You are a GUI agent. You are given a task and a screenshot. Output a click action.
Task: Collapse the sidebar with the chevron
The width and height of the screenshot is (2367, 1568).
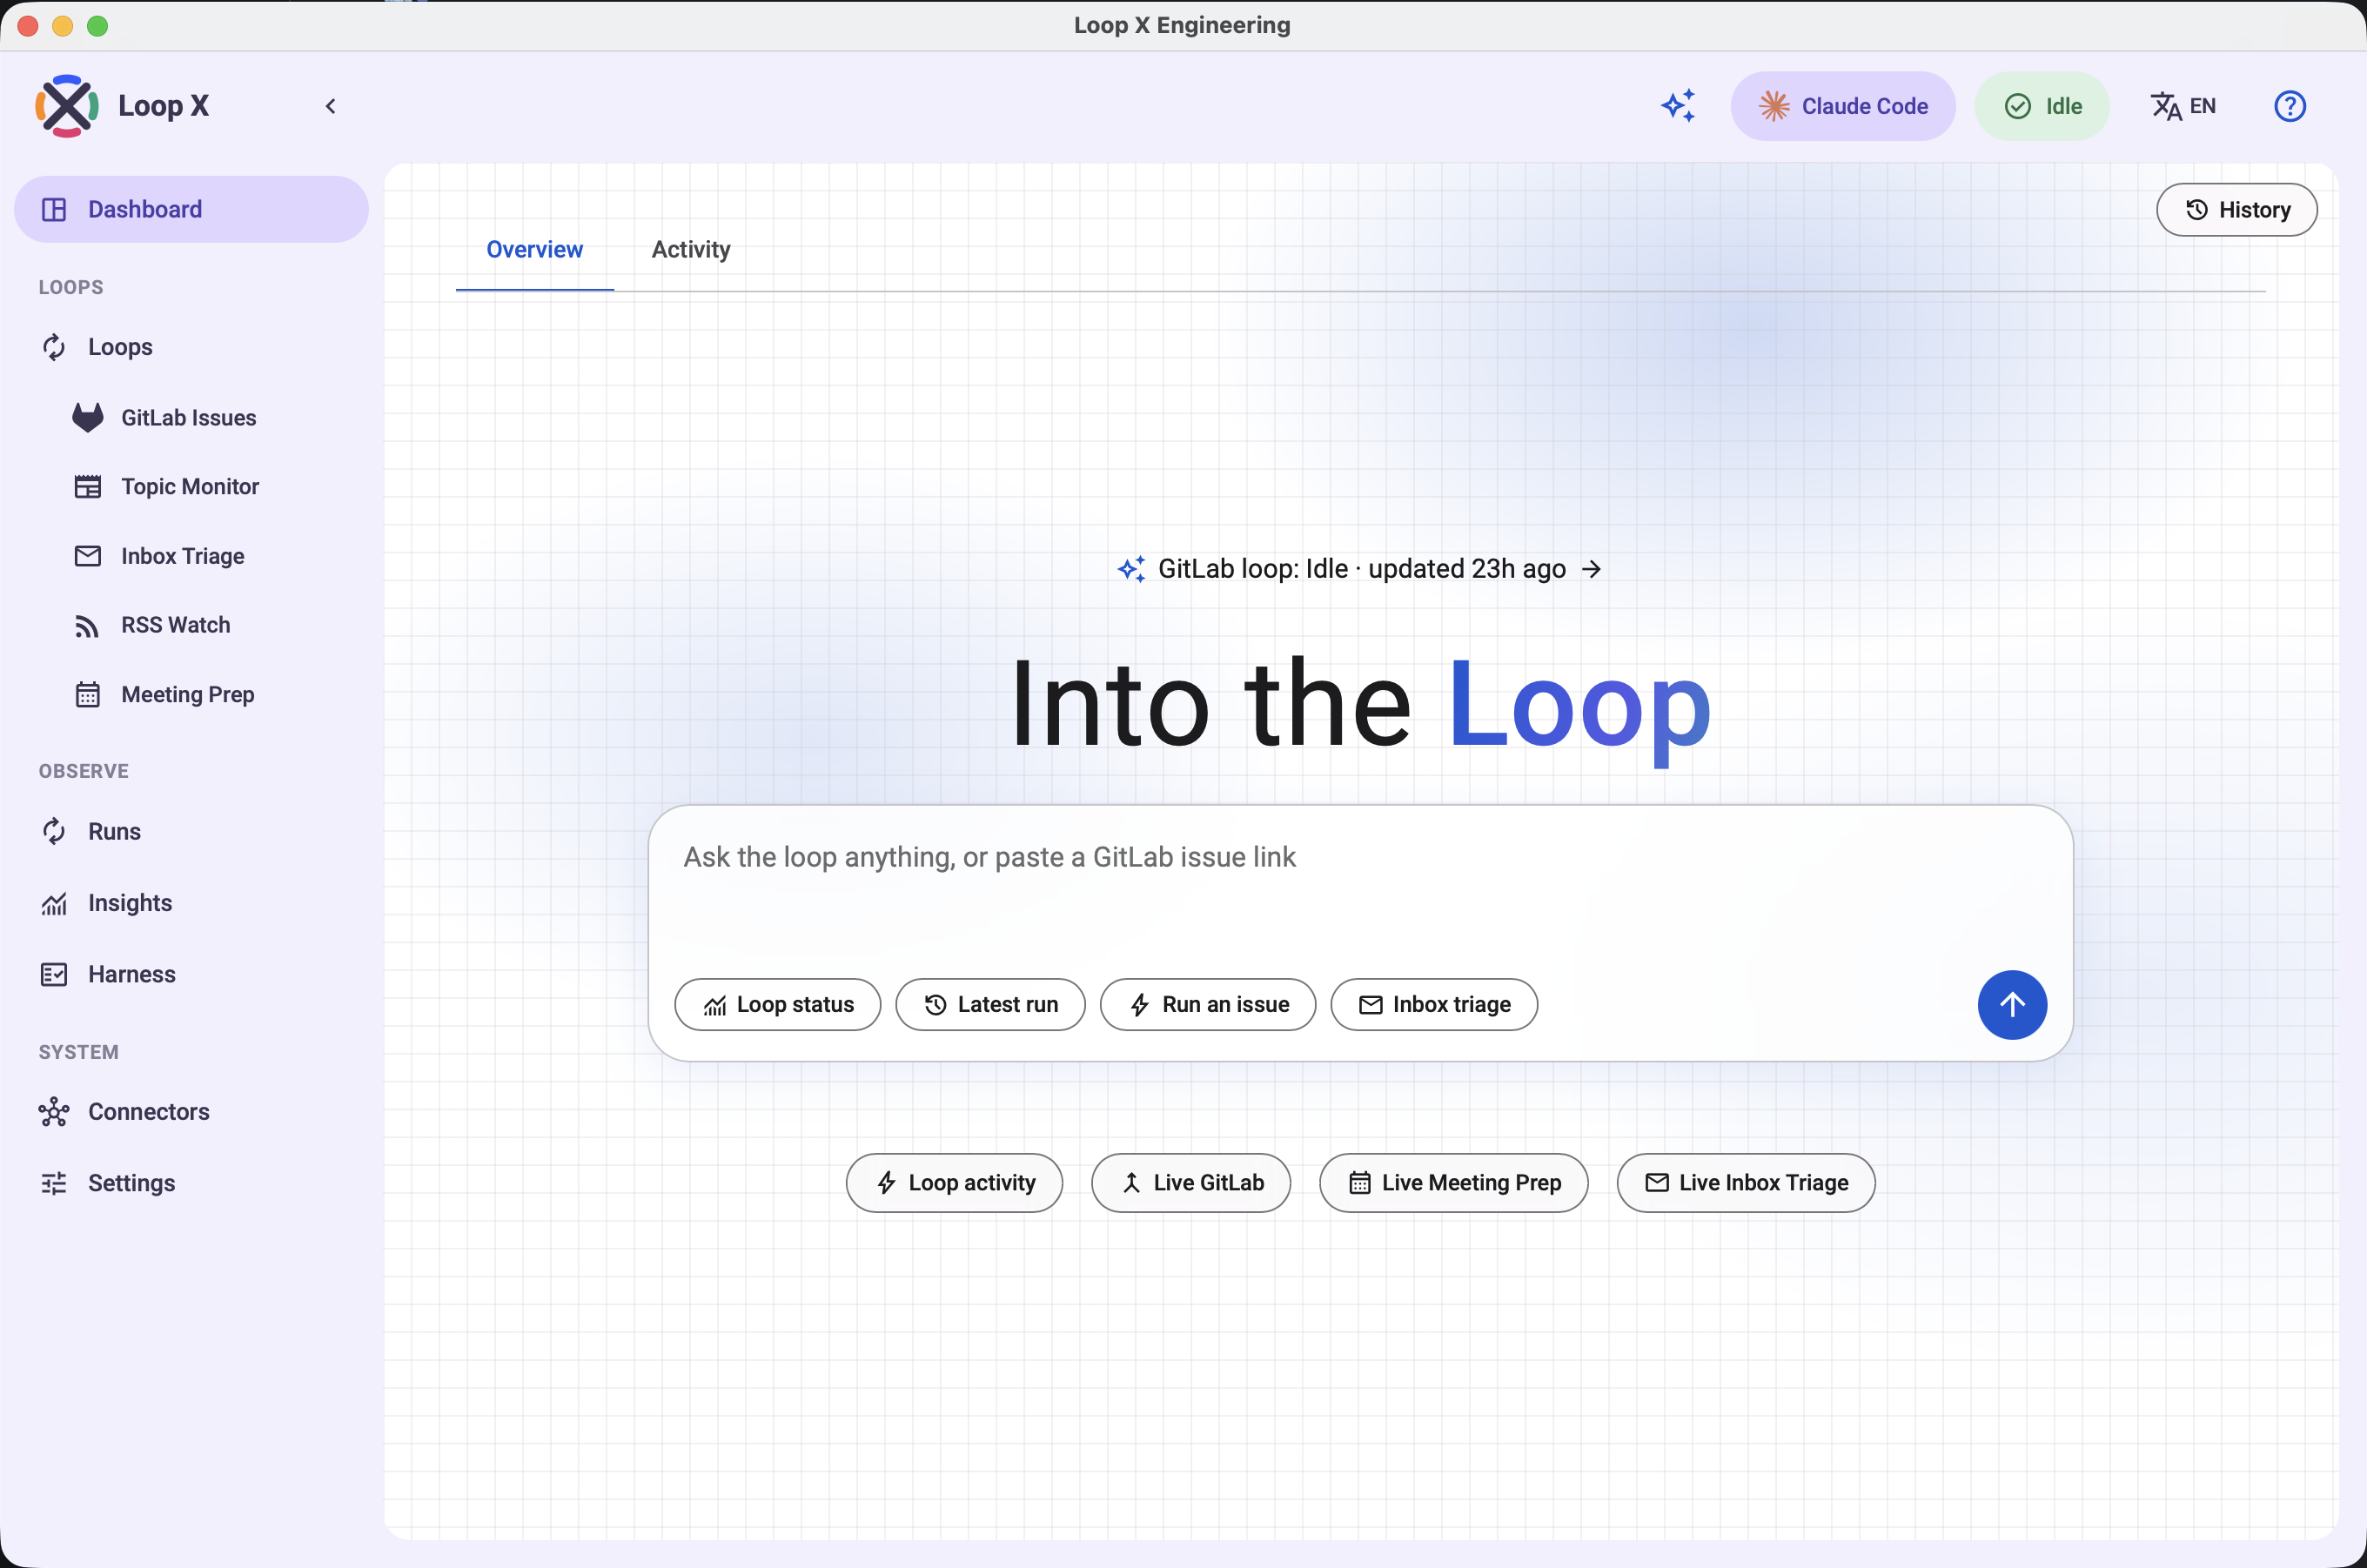(x=330, y=106)
